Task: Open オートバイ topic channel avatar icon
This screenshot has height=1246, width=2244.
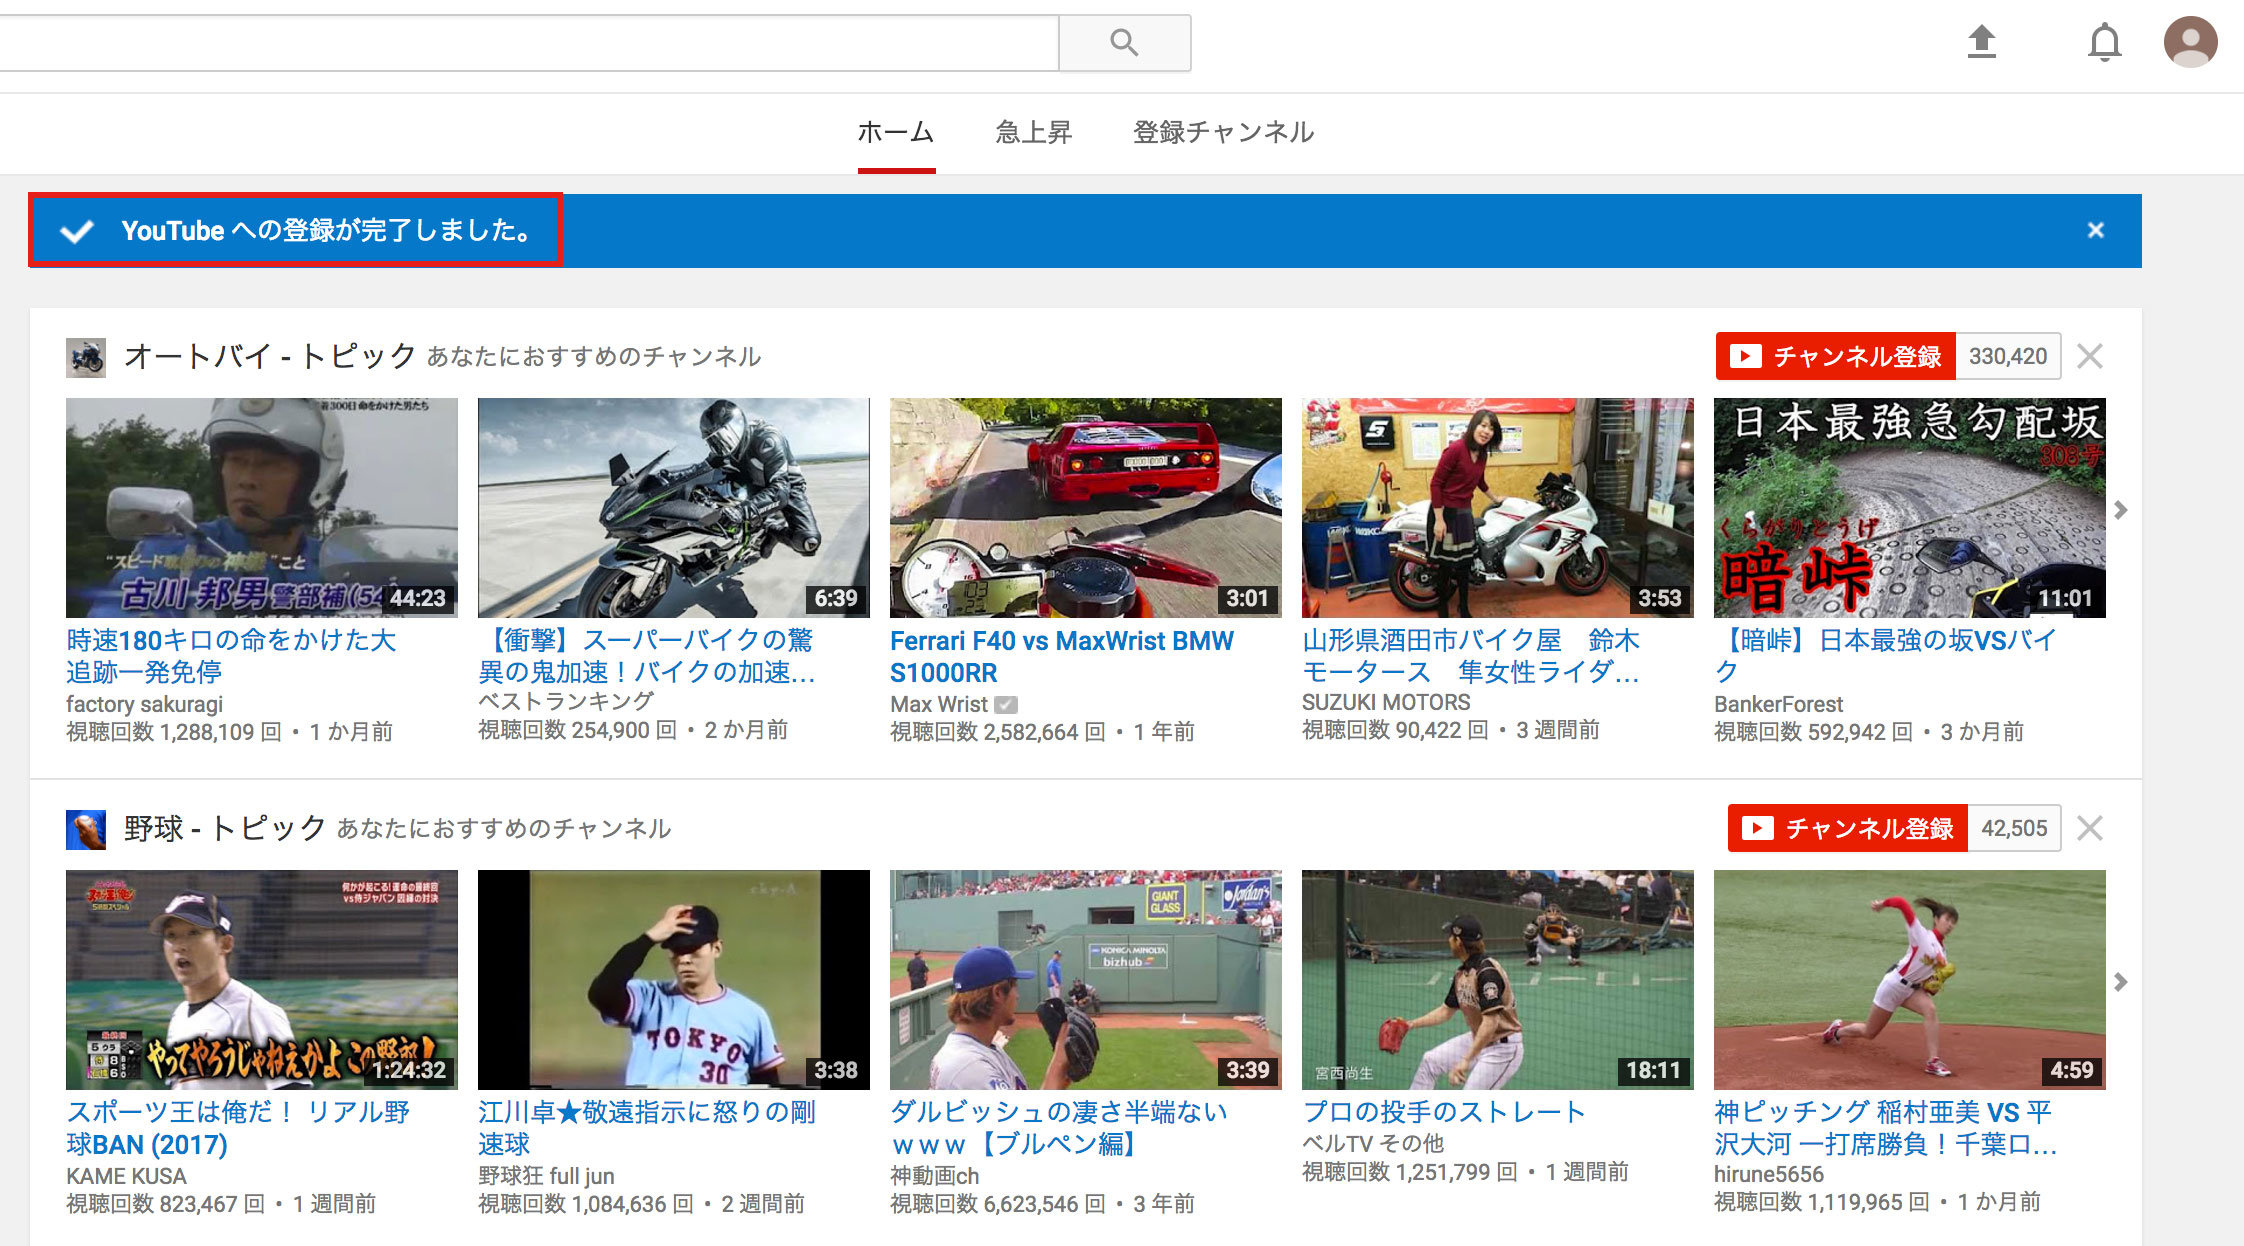Action: (x=86, y=357)
